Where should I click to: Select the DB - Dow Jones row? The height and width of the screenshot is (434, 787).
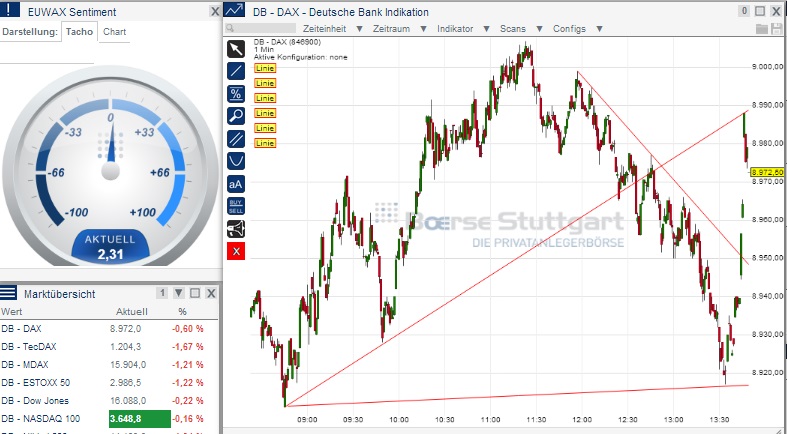pyautogui.click(x=109, y=401)
